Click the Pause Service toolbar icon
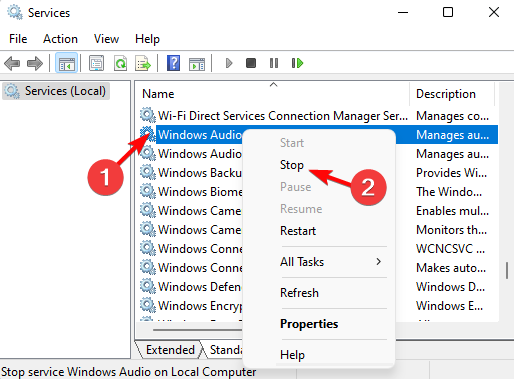This screenshot has height=379, width=514. [274, 63]
